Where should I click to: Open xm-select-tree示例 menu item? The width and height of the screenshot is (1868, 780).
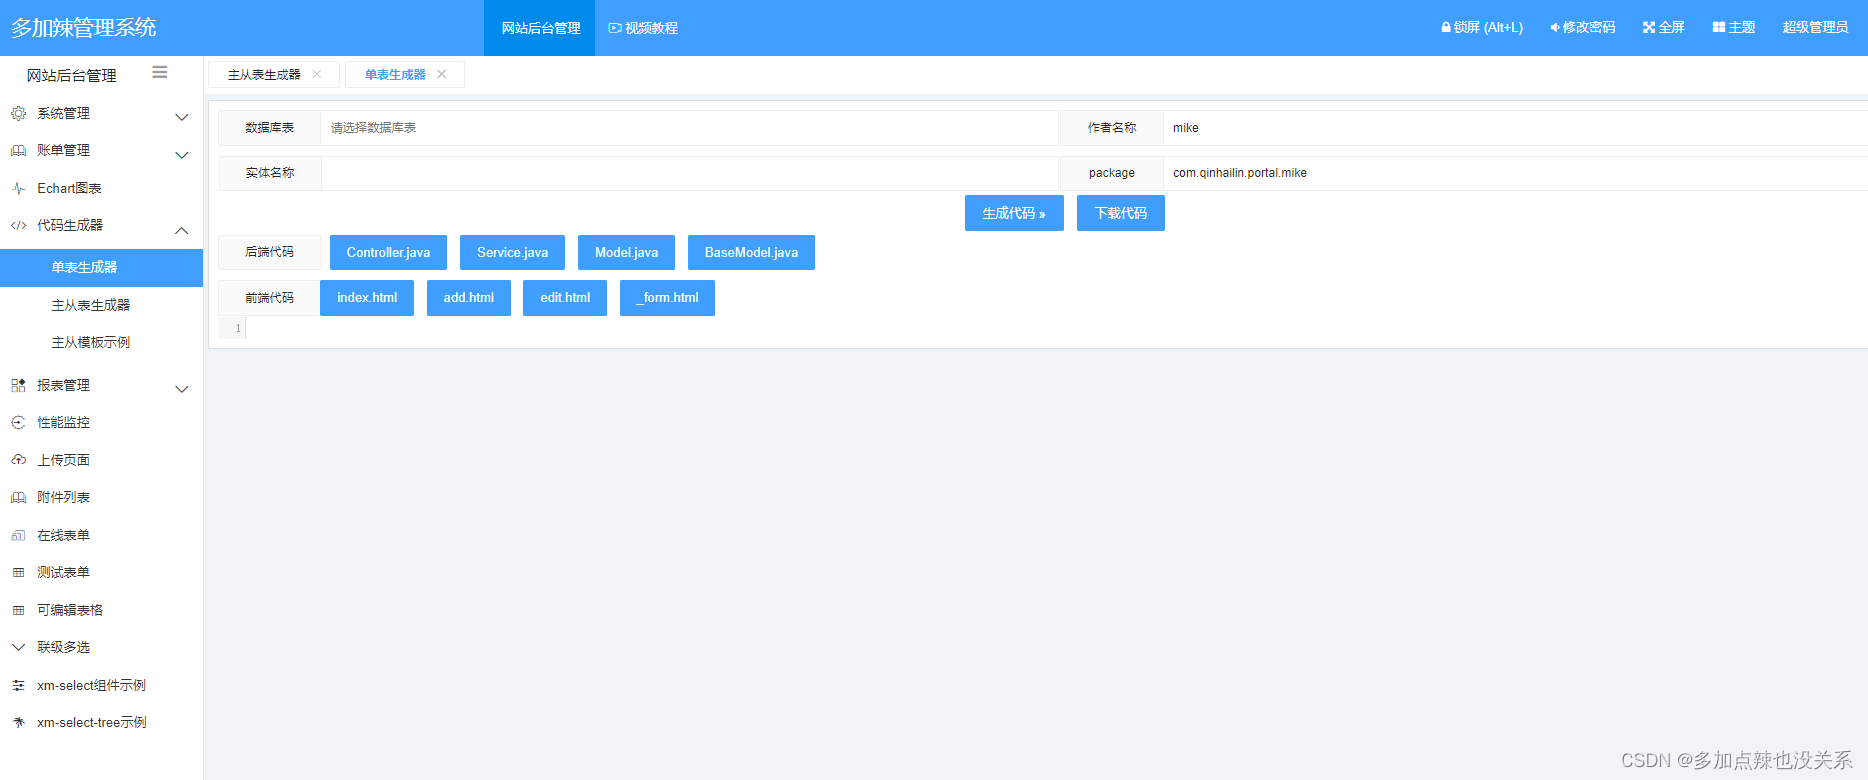point(101,722)
